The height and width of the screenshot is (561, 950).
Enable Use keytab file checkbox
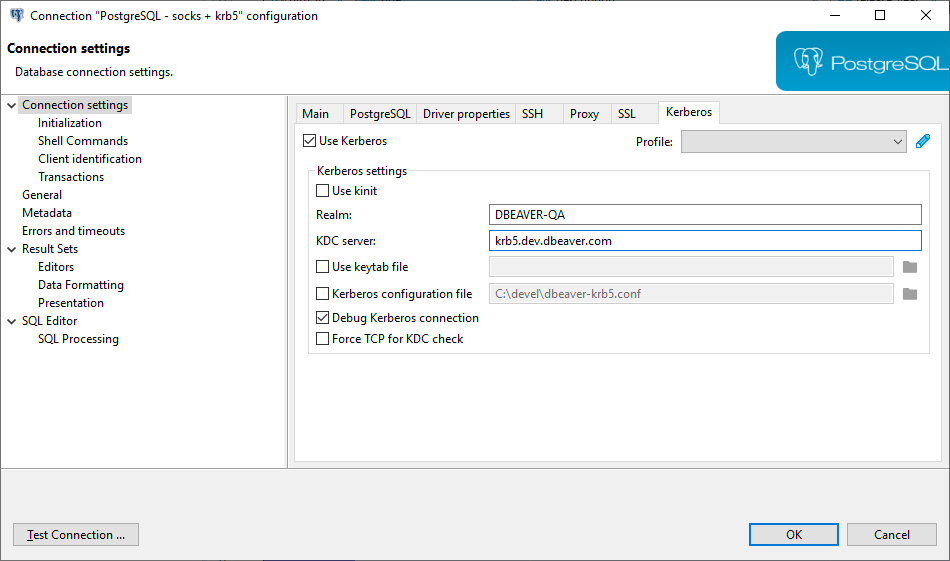pyautogui.click(x=323, y=267)
